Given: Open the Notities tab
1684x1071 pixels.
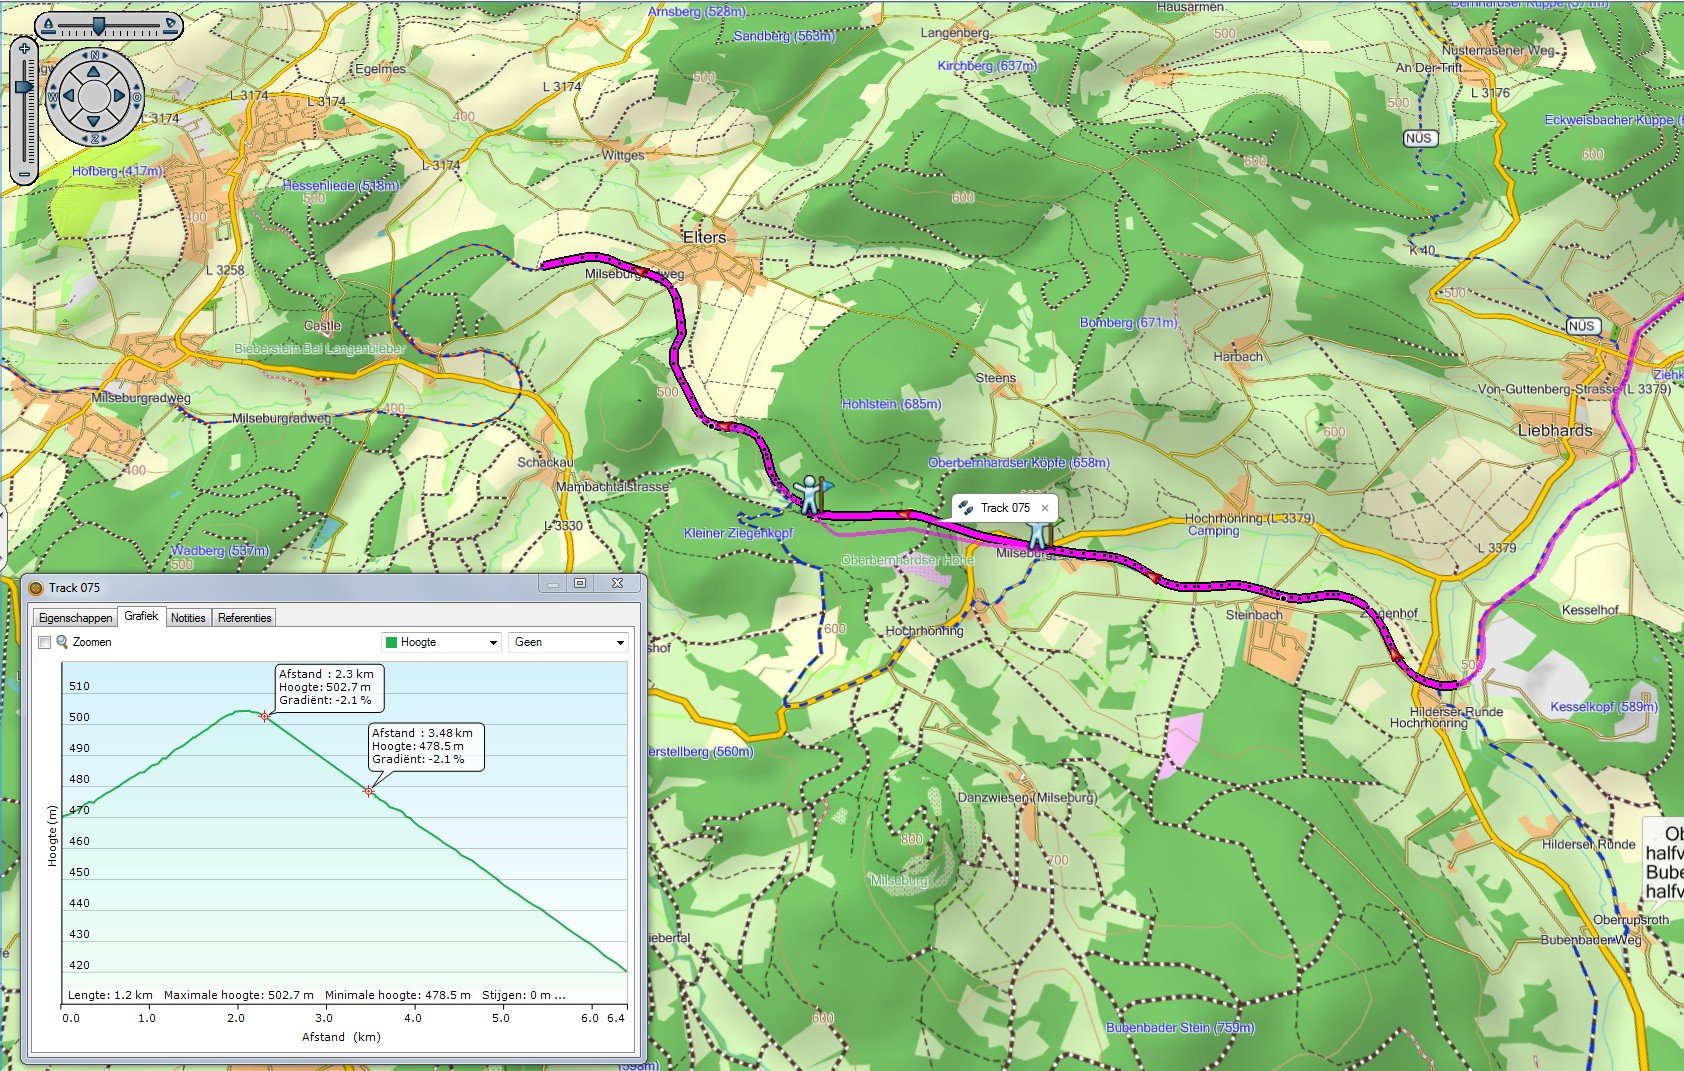Looking at the screenshot, I should point(188,618).
